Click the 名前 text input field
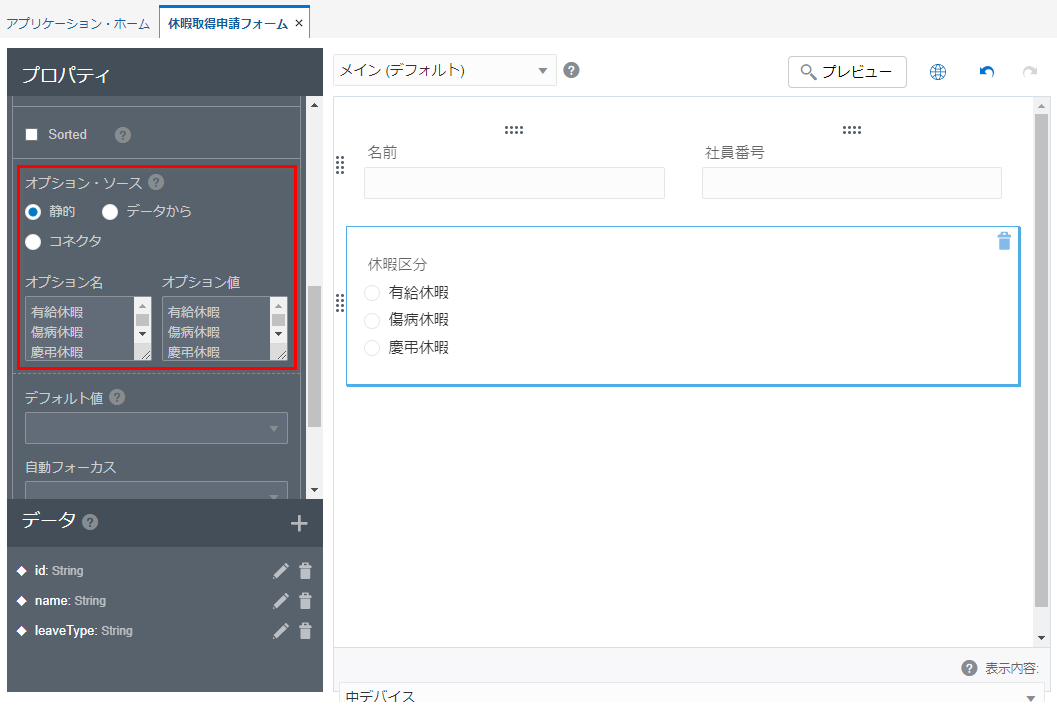This screenshot has height=709, width=1057. pos(514,183)
